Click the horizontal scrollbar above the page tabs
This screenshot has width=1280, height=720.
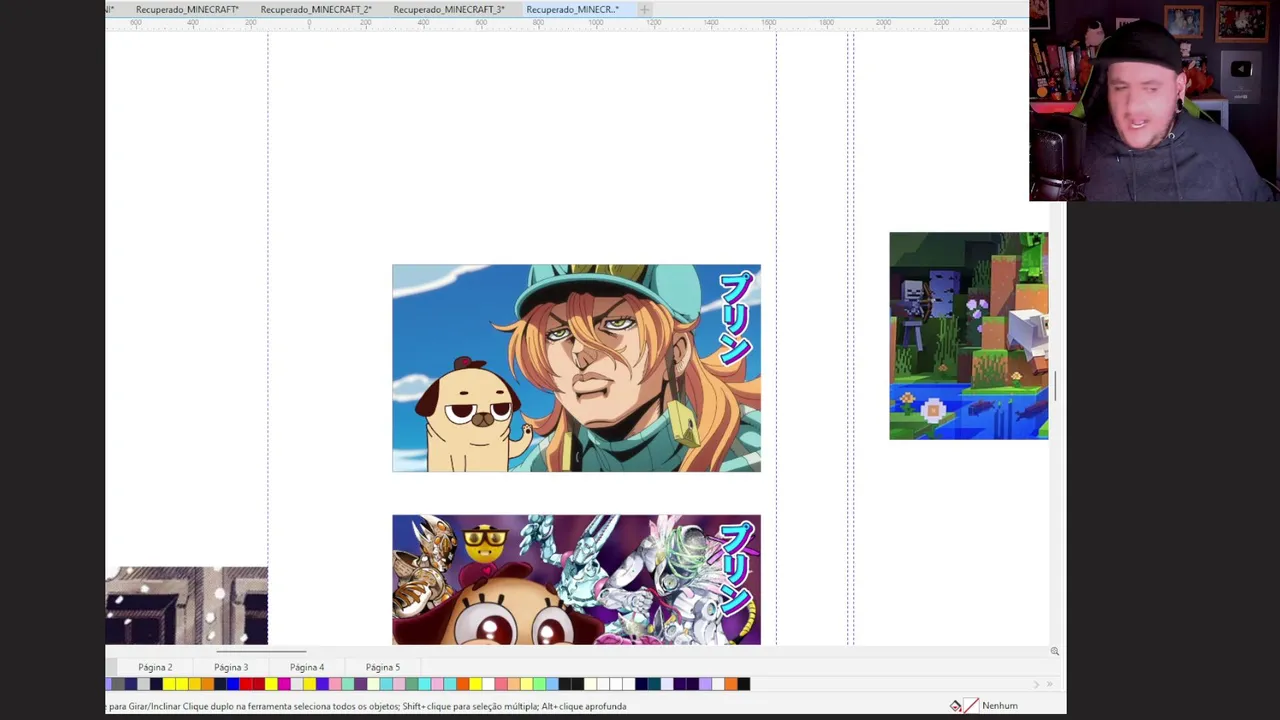tap(262, 652)
